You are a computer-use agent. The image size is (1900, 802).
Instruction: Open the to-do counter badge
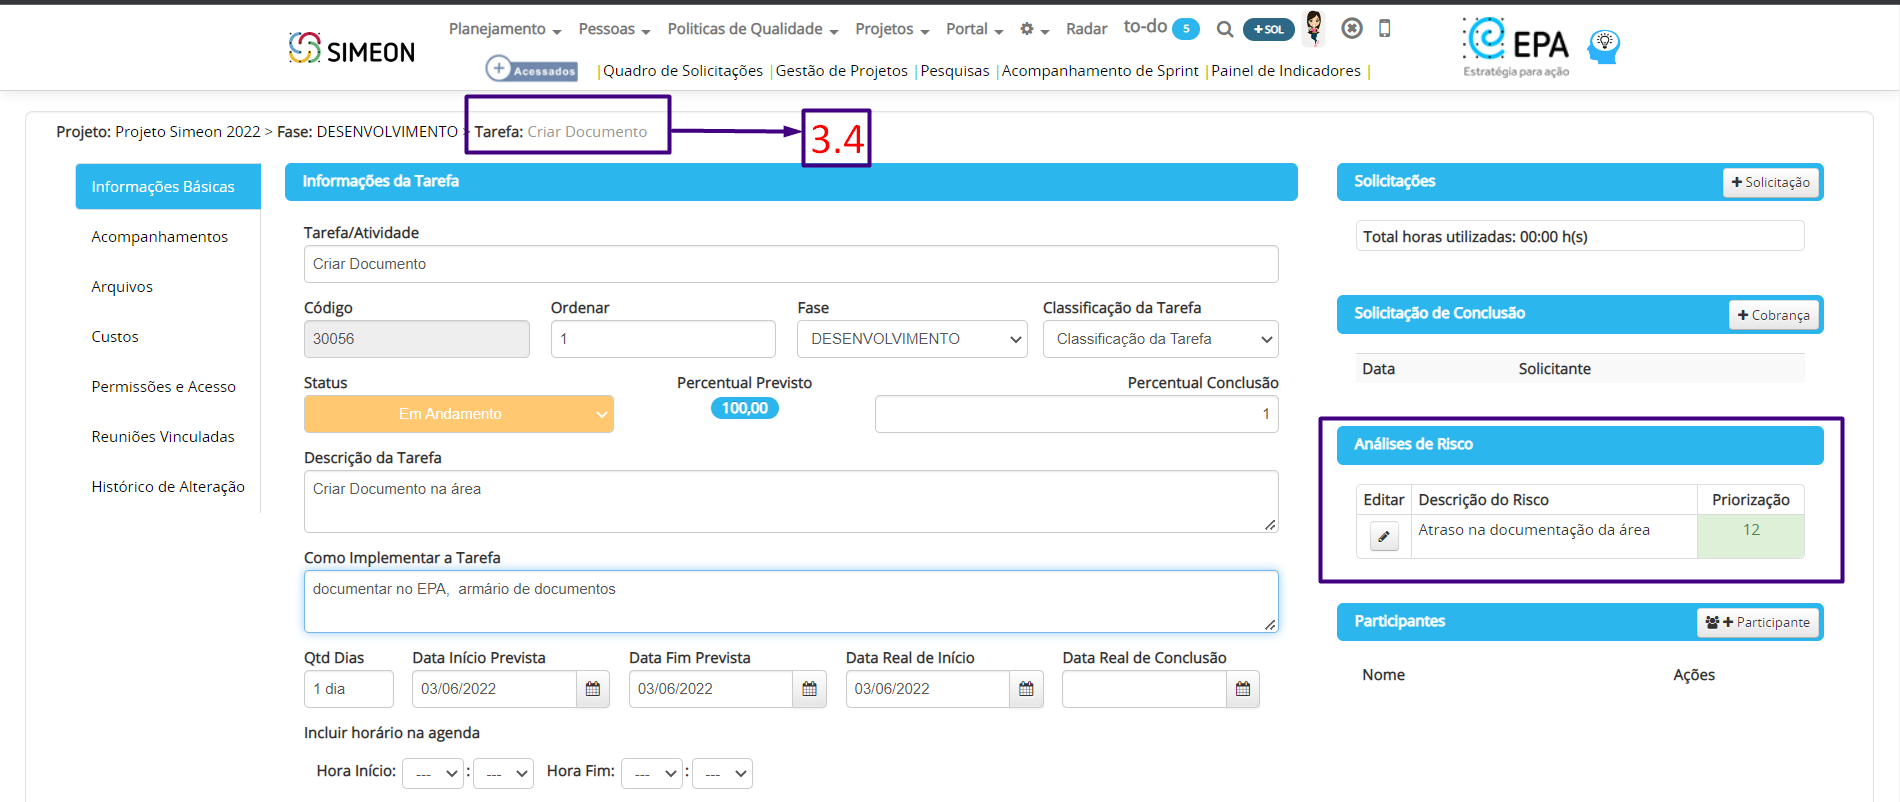click(x=1186, y=29)
